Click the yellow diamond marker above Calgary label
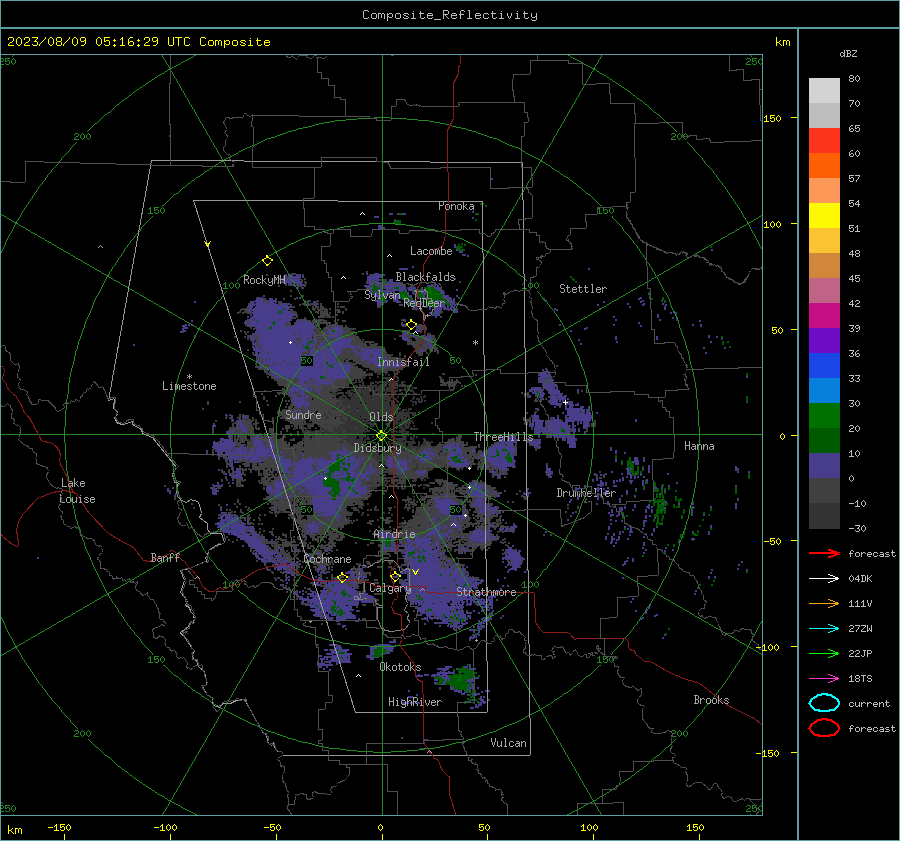900x841 pixels. (395, 576)
